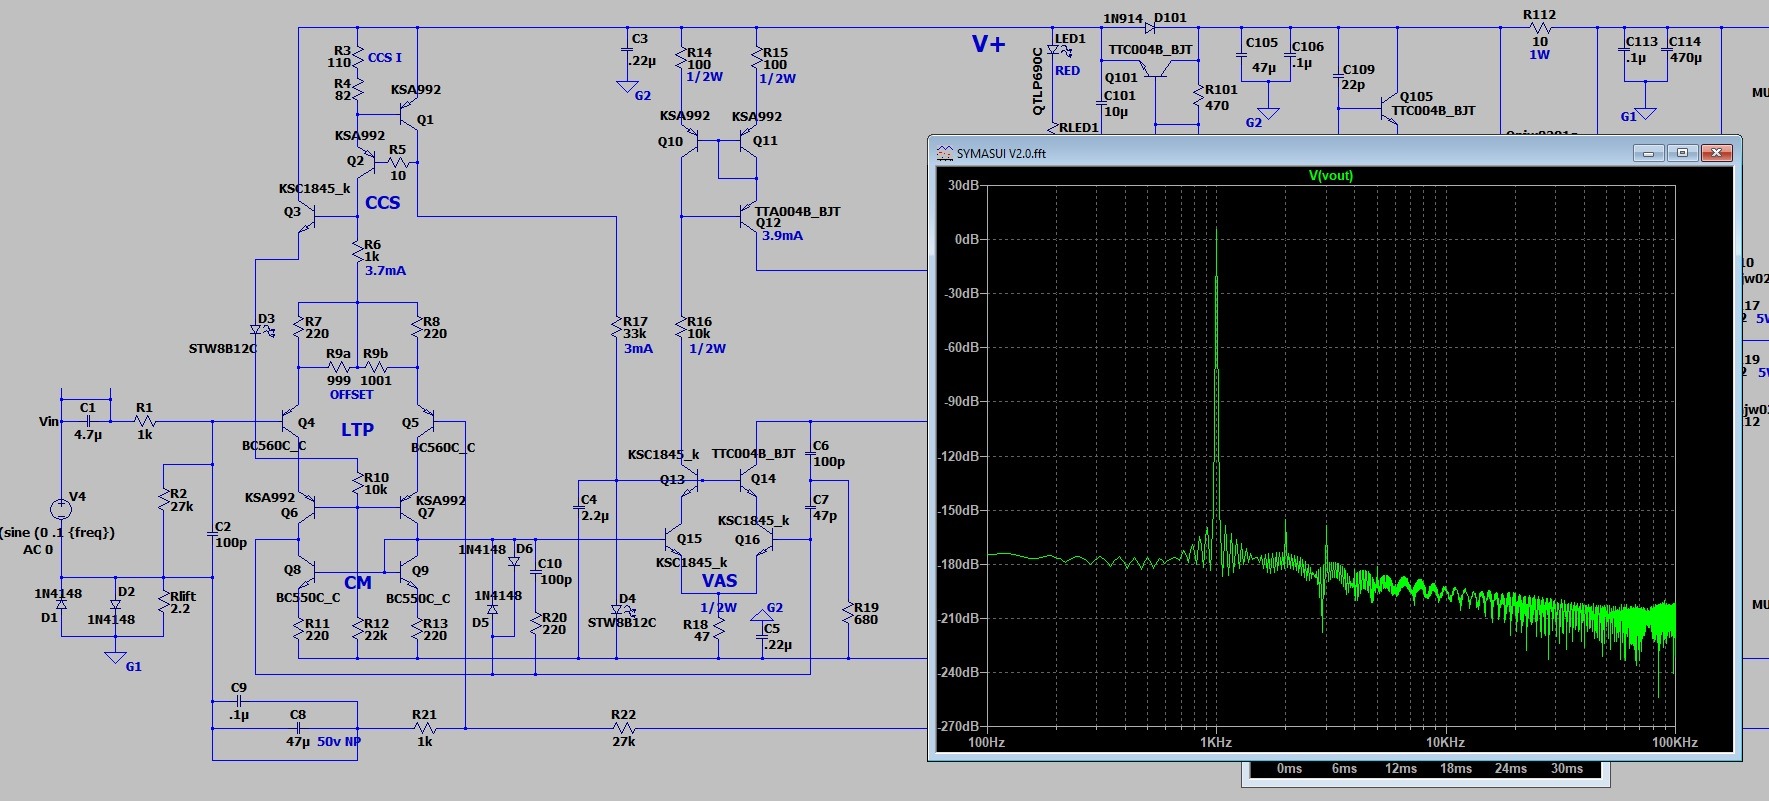
Task: Select transistor Q5 label
Action: pos(410,422)
